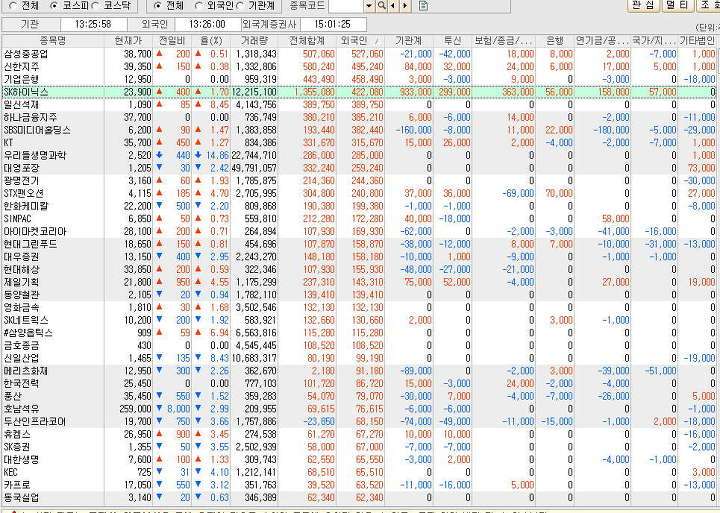Select the 제일기획 row name

(x=22, y=282)
